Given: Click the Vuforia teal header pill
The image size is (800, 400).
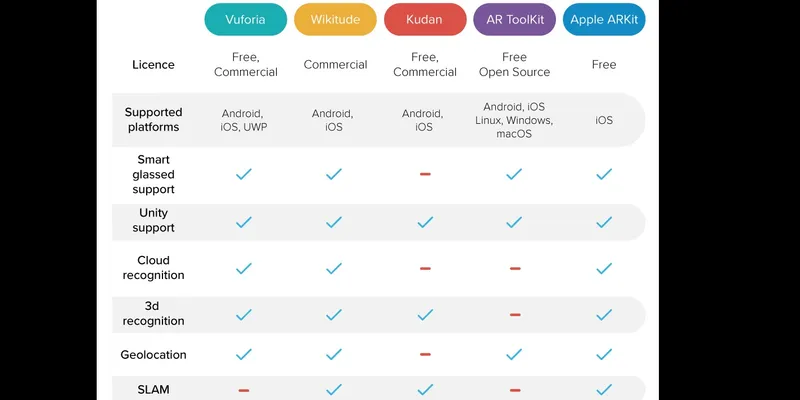Looking at the screenshot, I should [245, 19].
